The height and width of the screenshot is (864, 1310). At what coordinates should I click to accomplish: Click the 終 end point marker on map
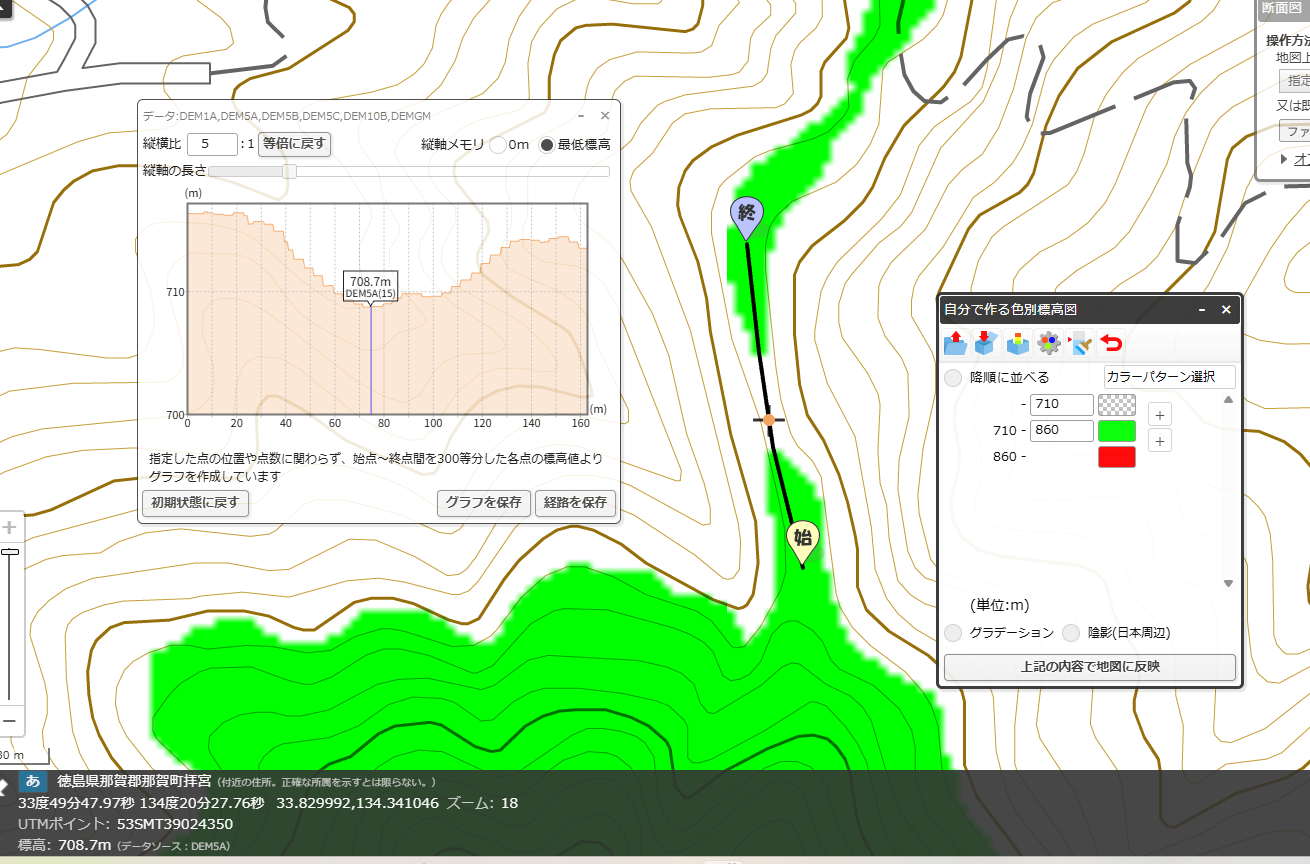(746, 217)
